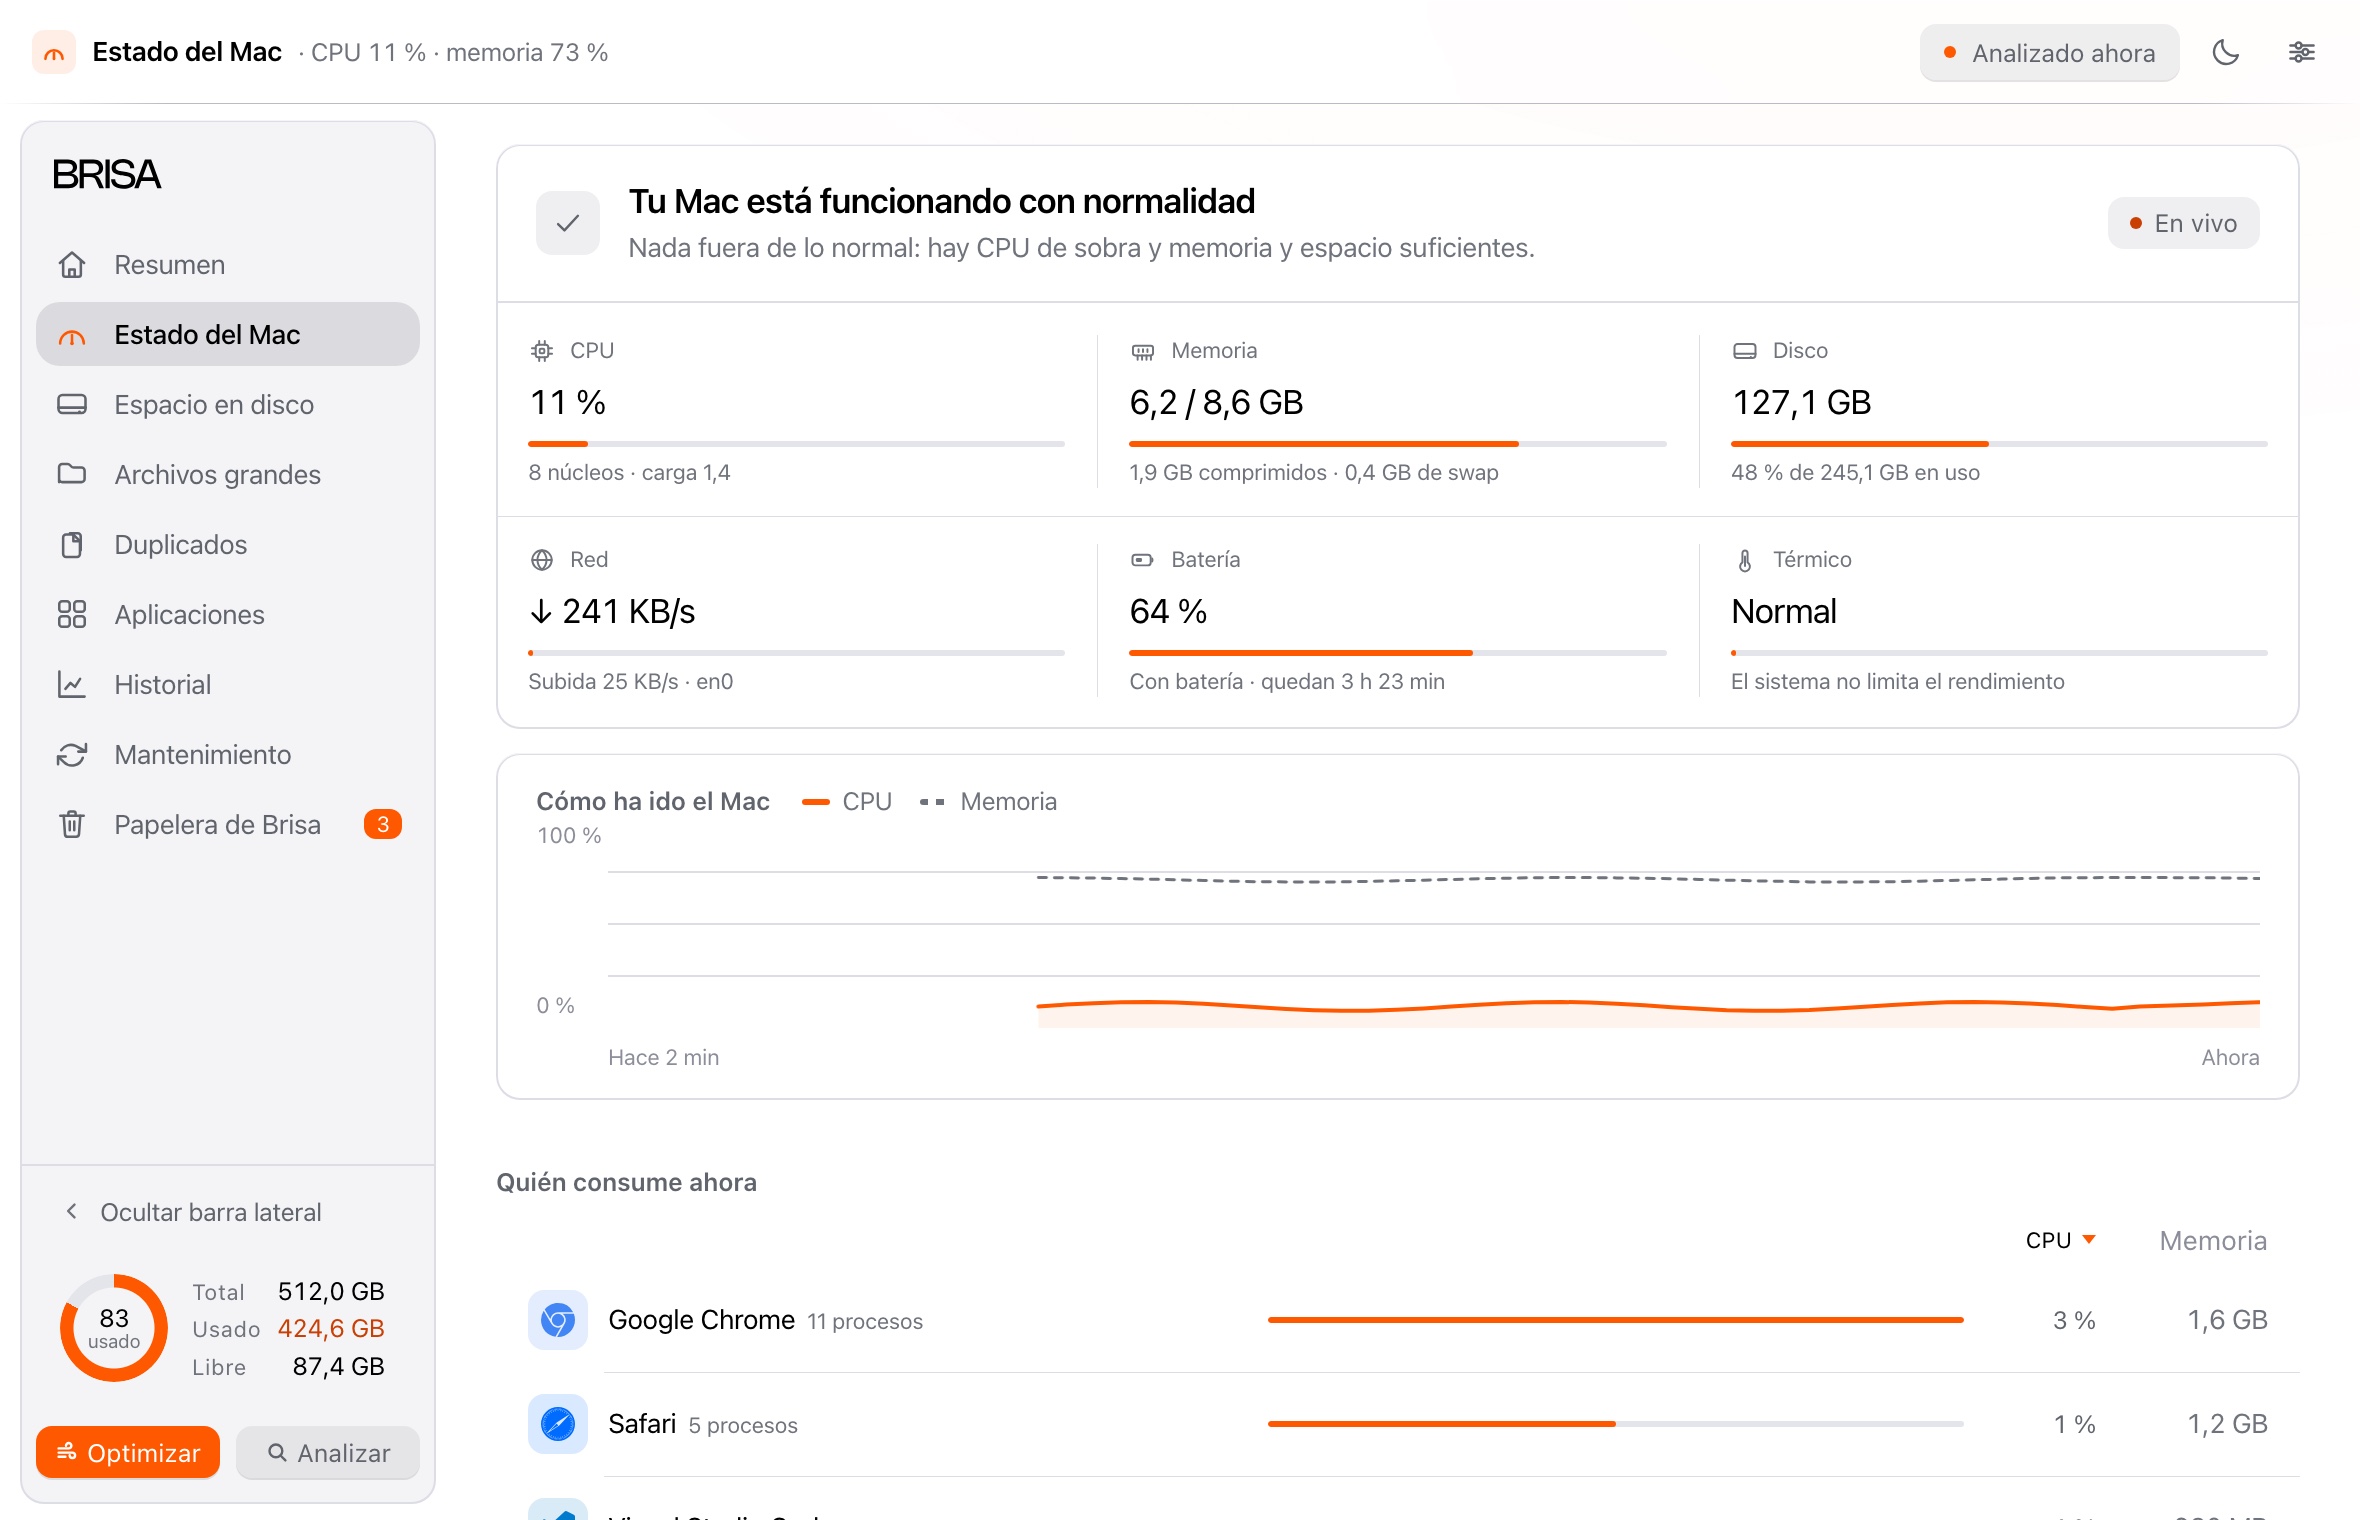
Task: Click the Optimizar button
Action: (128, 1452)
